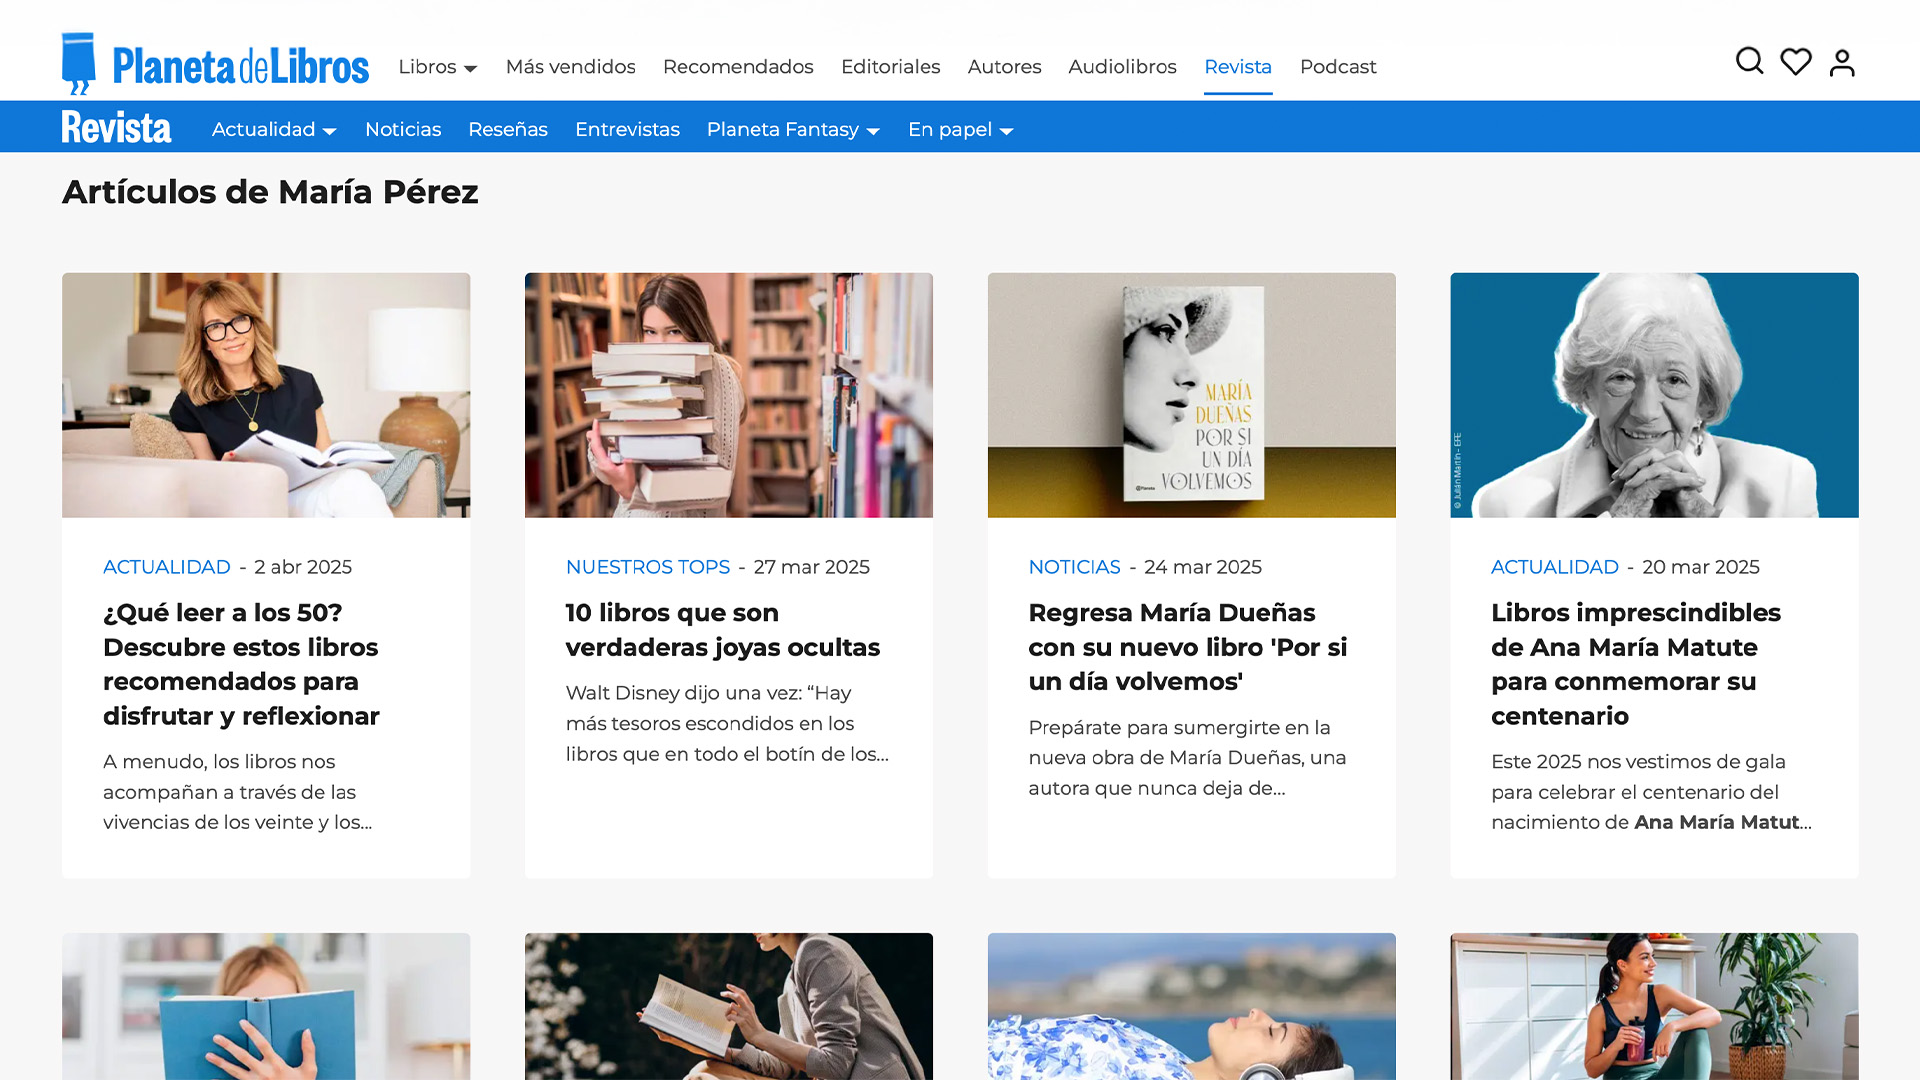Click the 'Por si un día volvemos' book cover image

pos(1192,395)
